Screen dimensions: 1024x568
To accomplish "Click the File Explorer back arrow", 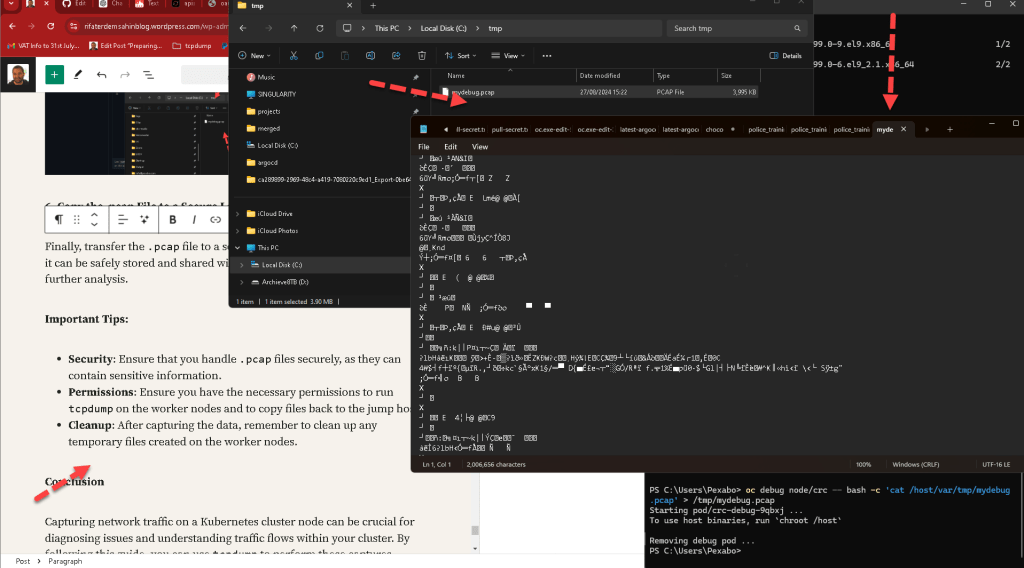I will 243,28.
